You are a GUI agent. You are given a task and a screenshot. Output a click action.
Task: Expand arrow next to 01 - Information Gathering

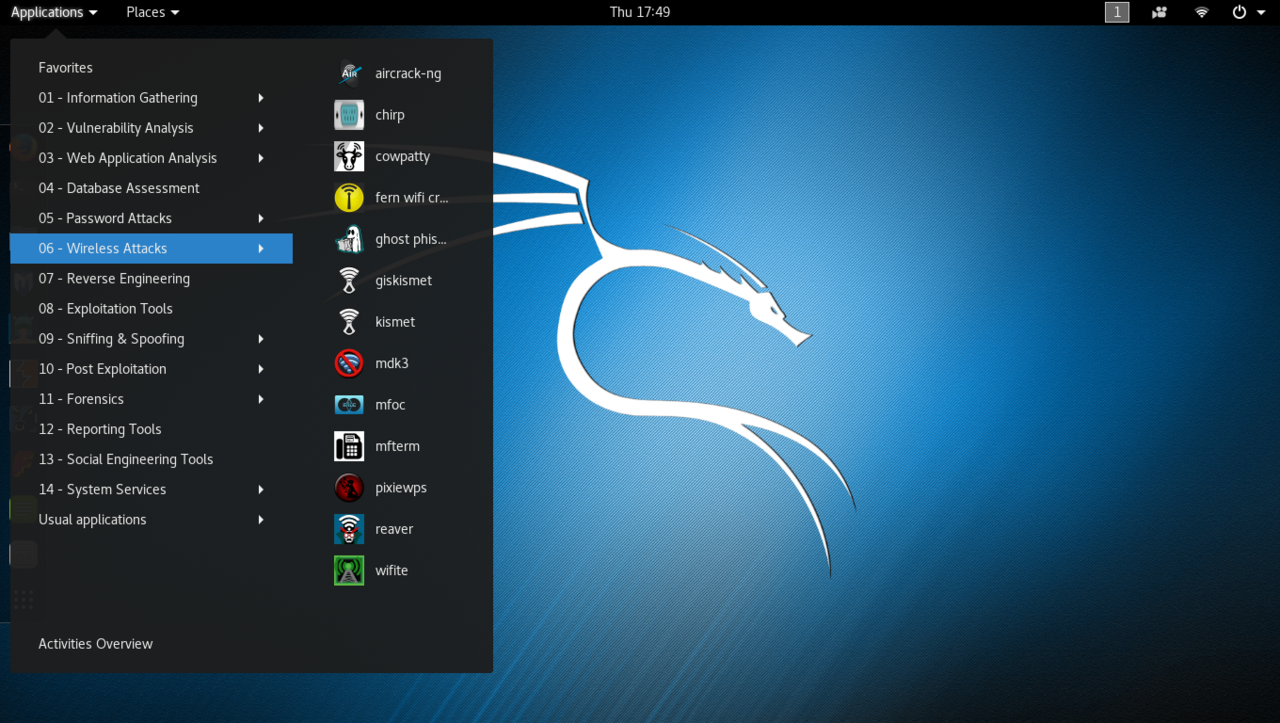[261, 98]
